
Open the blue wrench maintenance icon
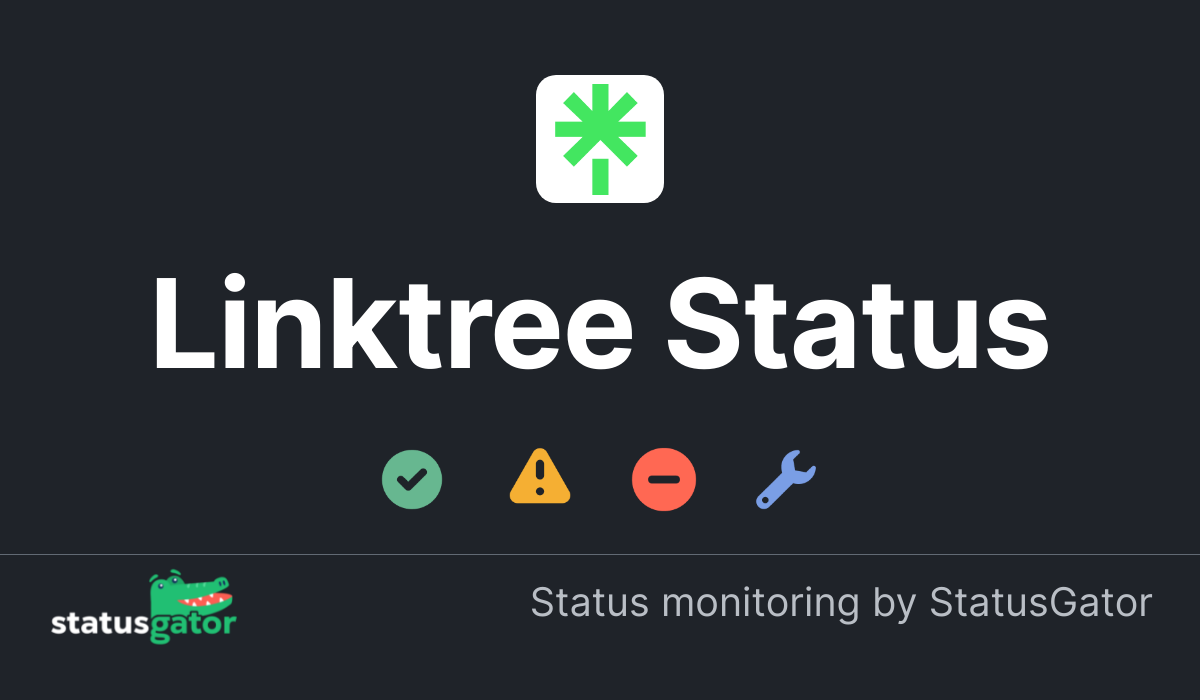point(786,480)
